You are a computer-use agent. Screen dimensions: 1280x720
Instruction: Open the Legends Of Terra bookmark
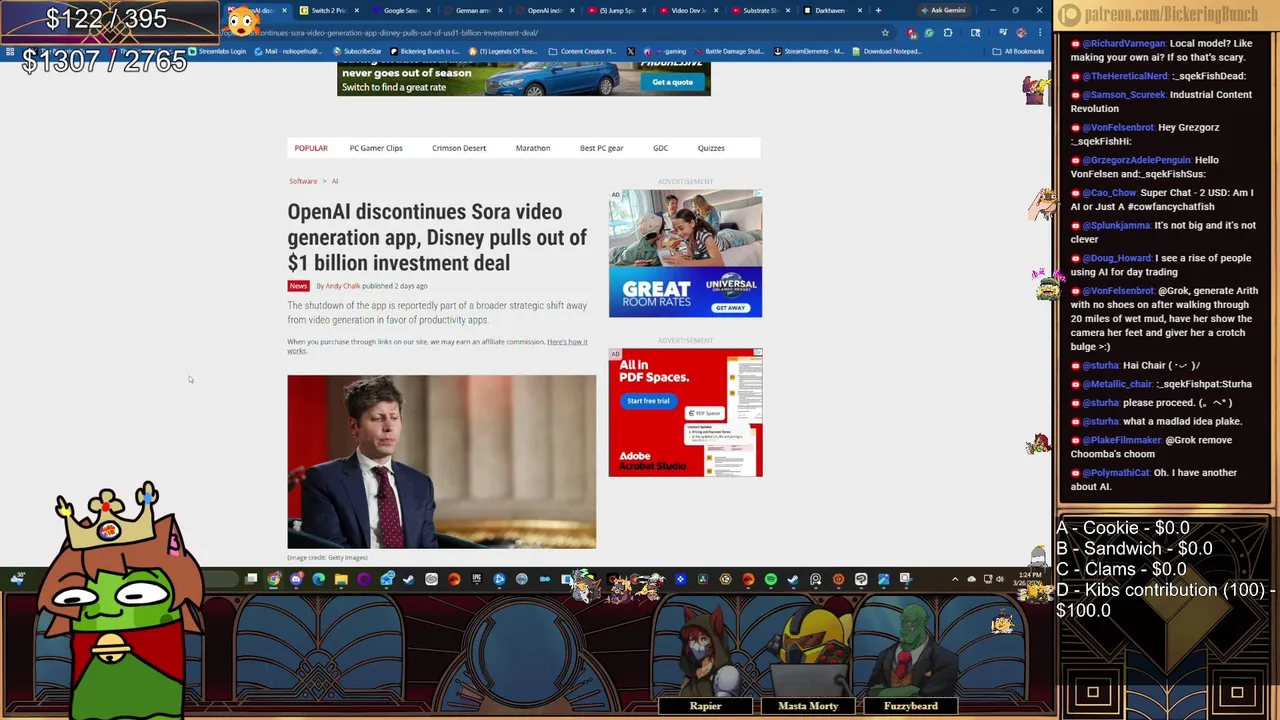(x=503, y=51)
